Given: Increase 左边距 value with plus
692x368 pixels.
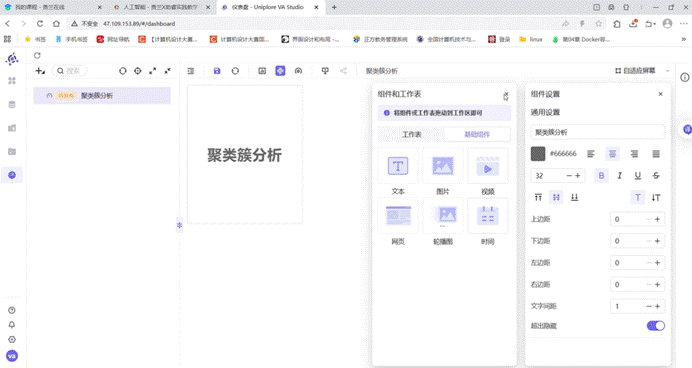Looking at the screenshot, I should [657, 263].
